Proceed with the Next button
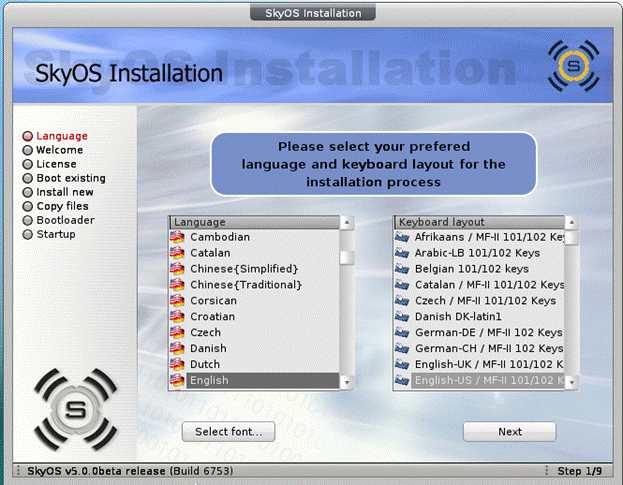 510,431
